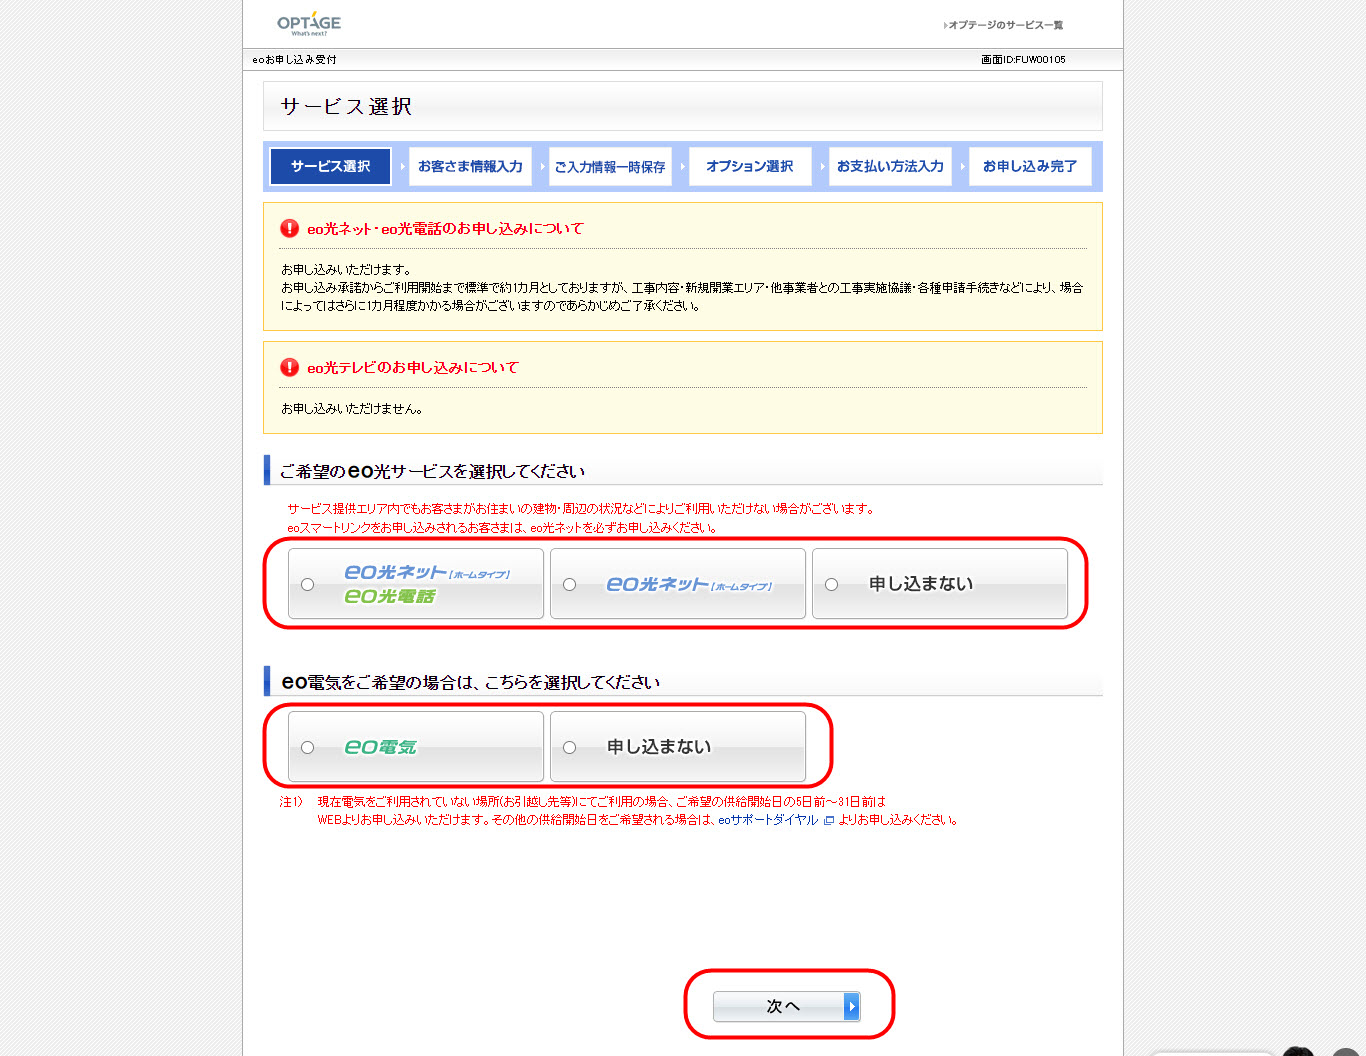Choose the eo電気 radio option
Image resolution: width=1366 pixels, height=1056 pixels.
(x=307, y=748)
